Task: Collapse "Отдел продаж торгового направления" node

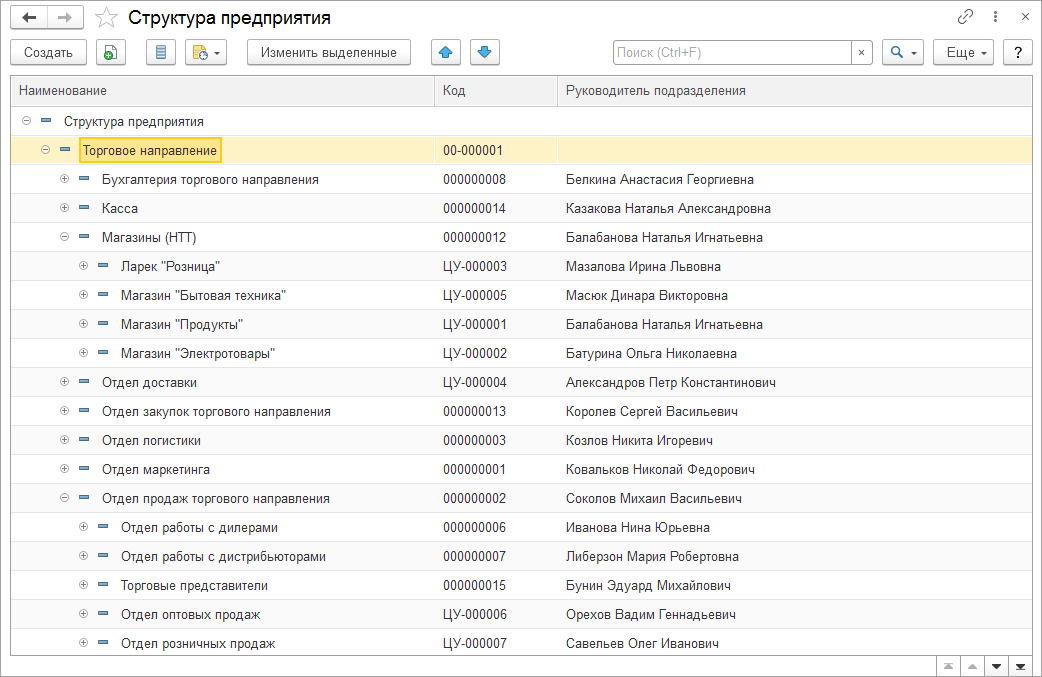Action: (x=64, y=498)
